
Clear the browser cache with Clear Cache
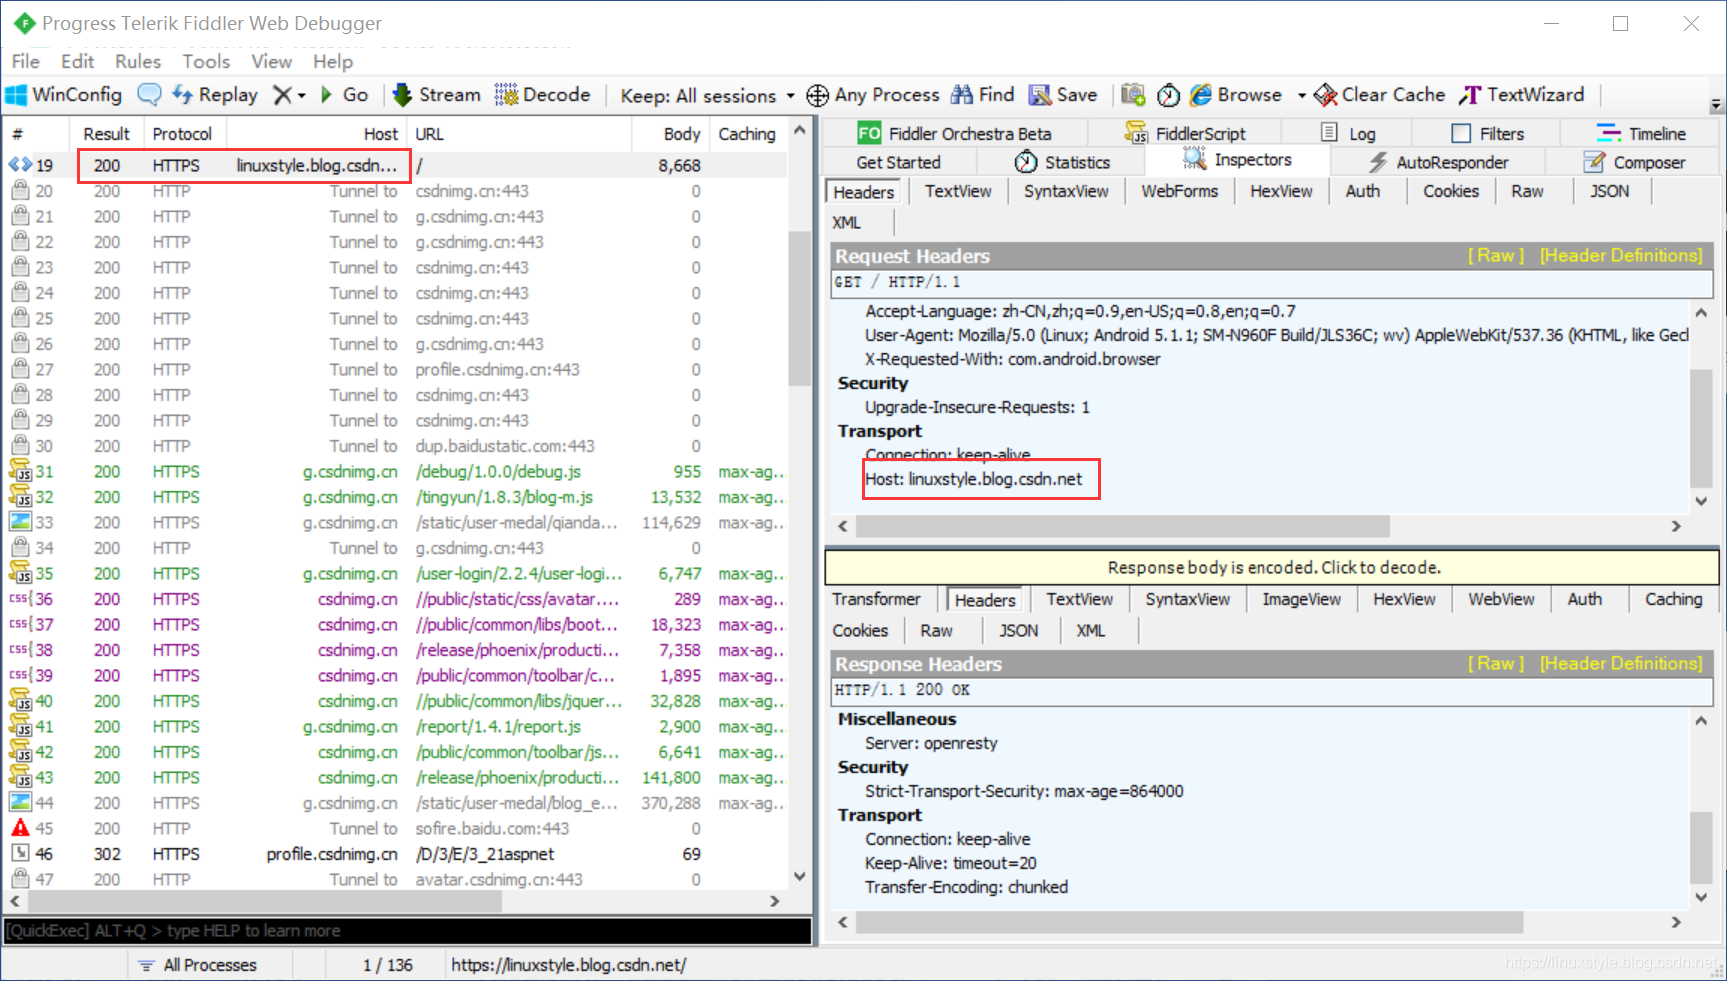tap(1380, 95)
